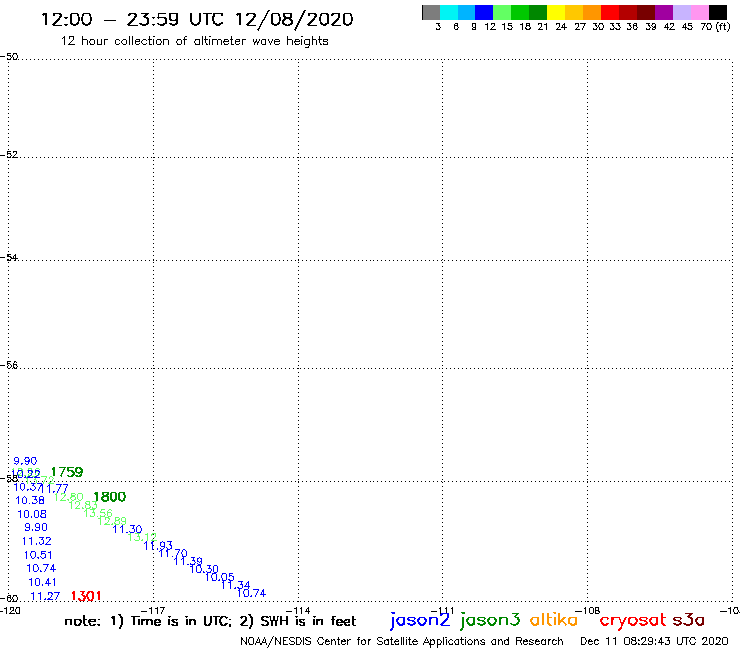
Task: Pick the light-blue legend swatch before 9
Action: click(x=466, y=12)
